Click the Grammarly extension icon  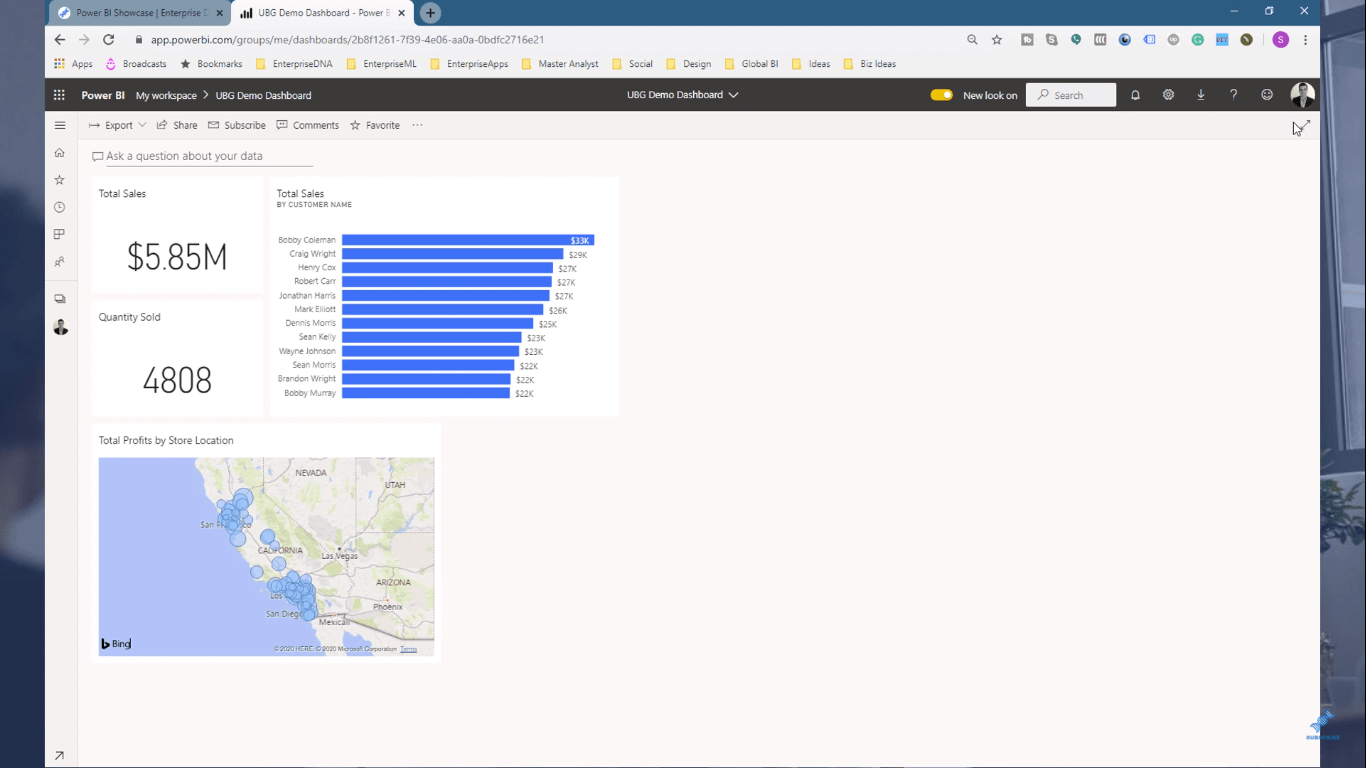[1198, 40]
